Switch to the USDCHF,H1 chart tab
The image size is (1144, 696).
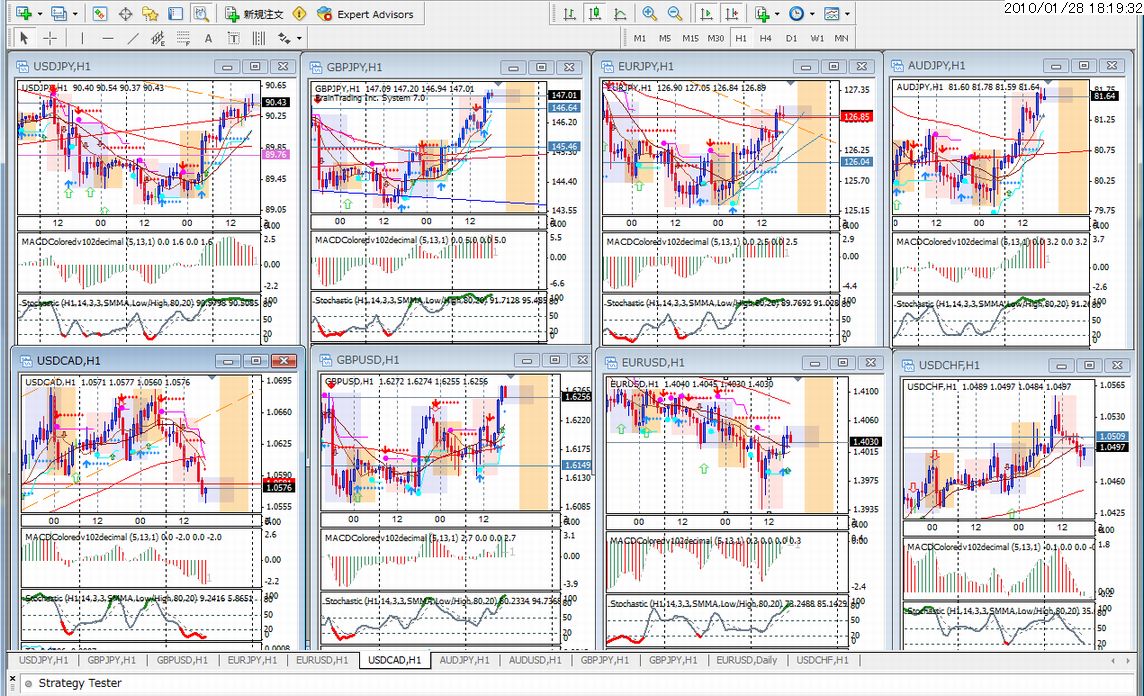[x=822, y=660]
